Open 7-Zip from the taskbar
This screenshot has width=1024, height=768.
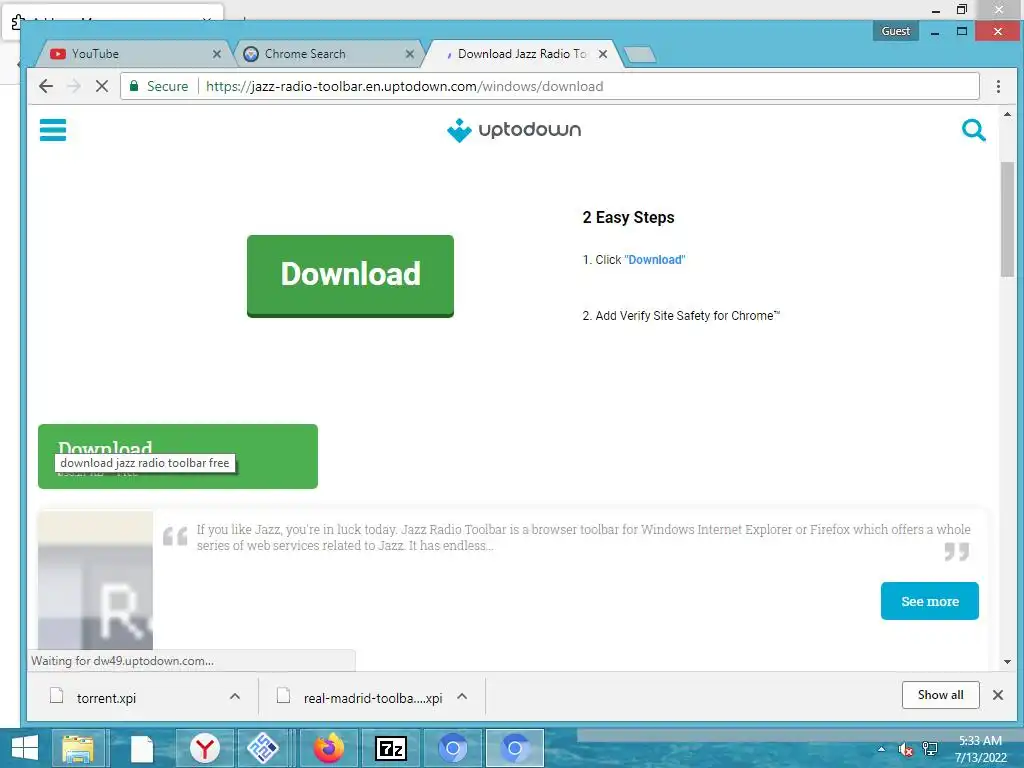[x=391, y=748]
